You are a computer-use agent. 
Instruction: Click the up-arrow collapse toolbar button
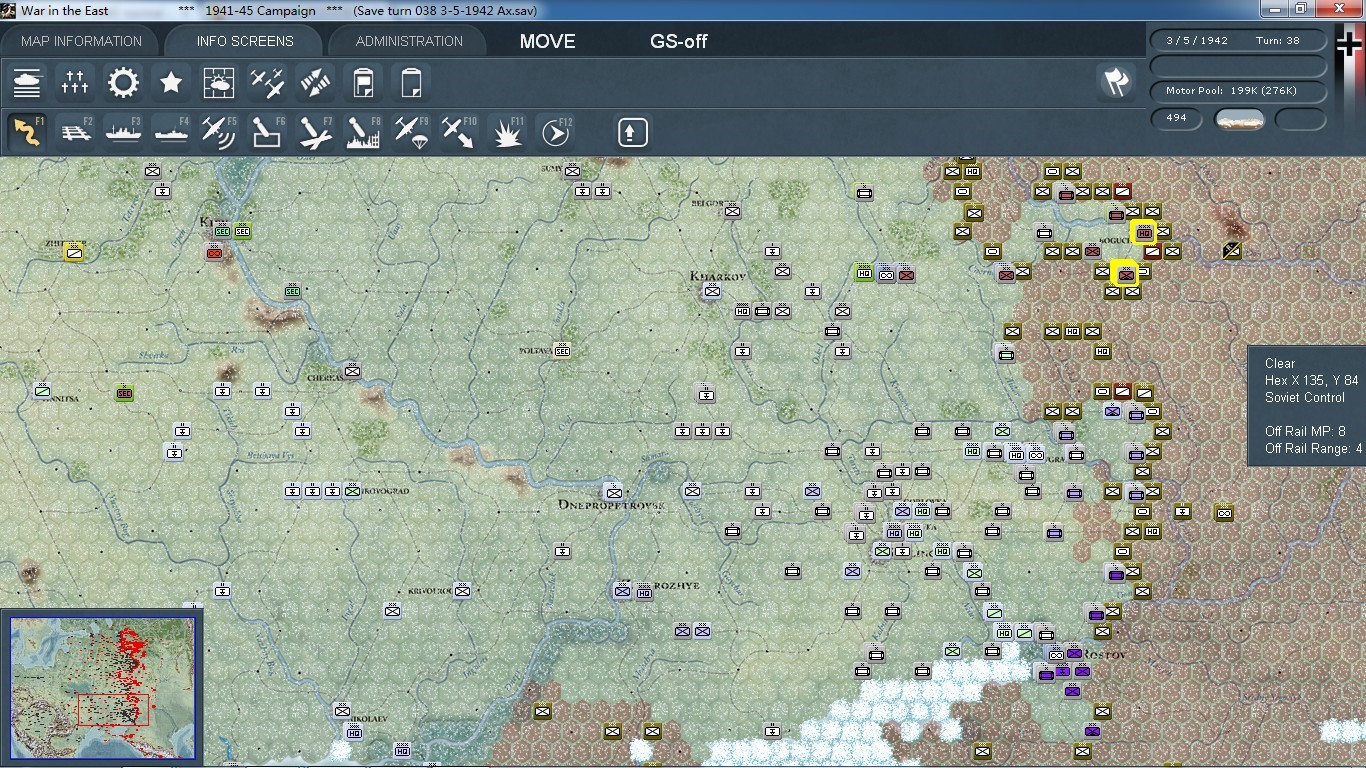point(632,132)
